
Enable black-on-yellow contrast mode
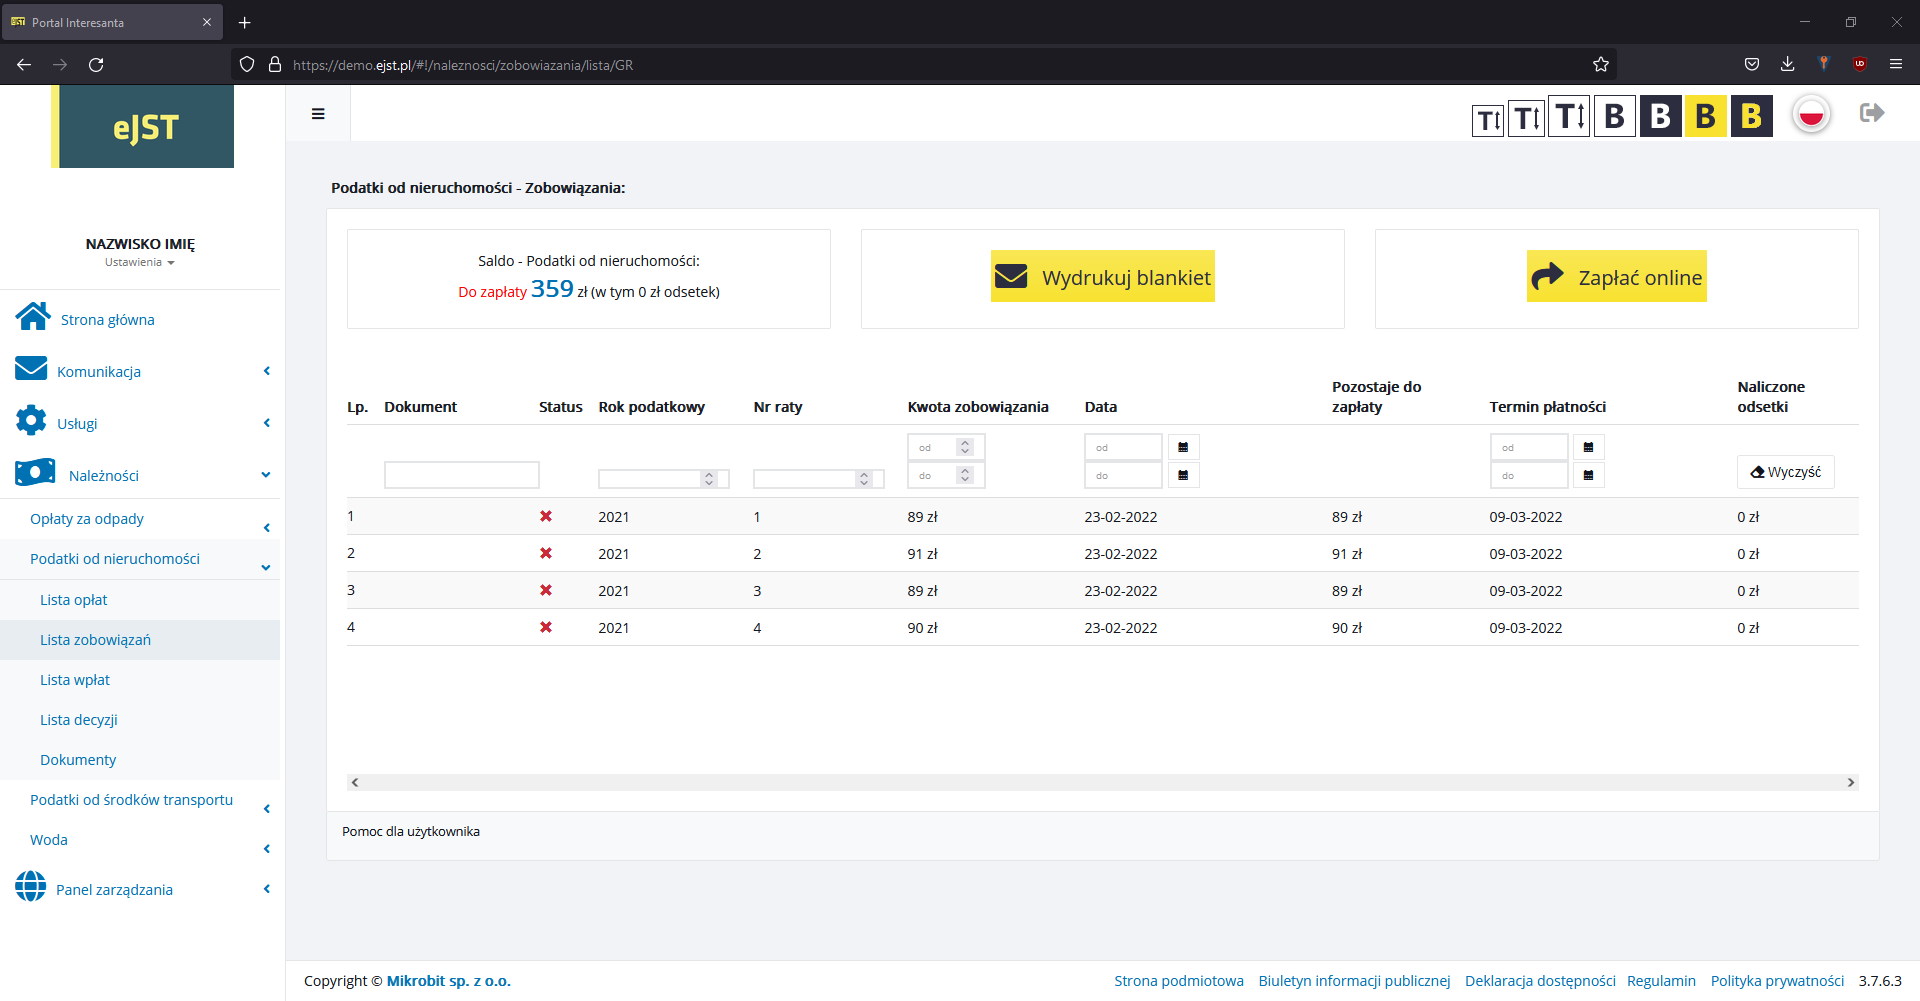1706,117
